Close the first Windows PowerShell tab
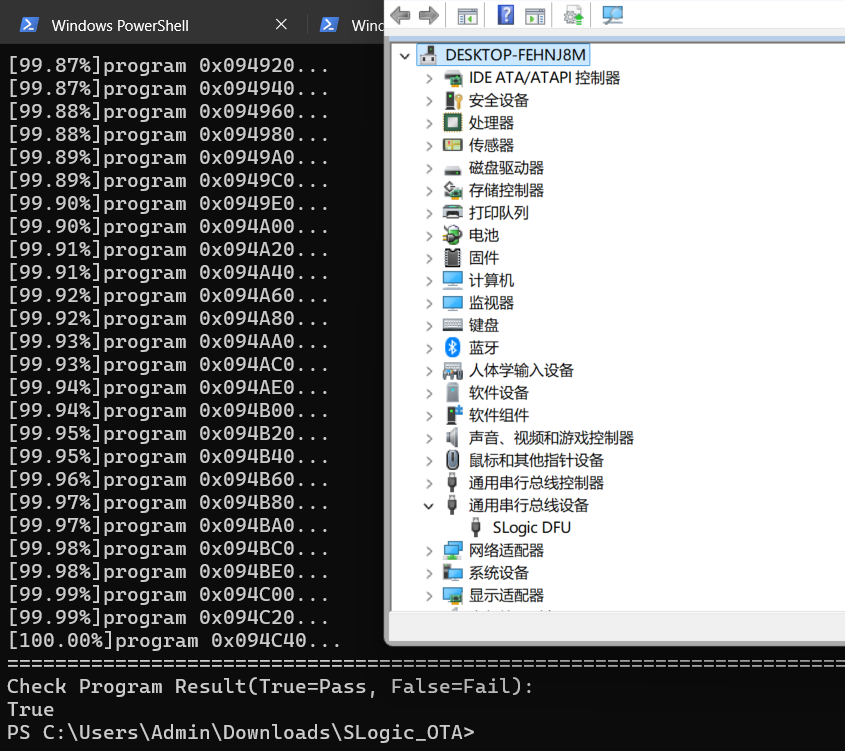845x751 pixels. coord(281,24)
